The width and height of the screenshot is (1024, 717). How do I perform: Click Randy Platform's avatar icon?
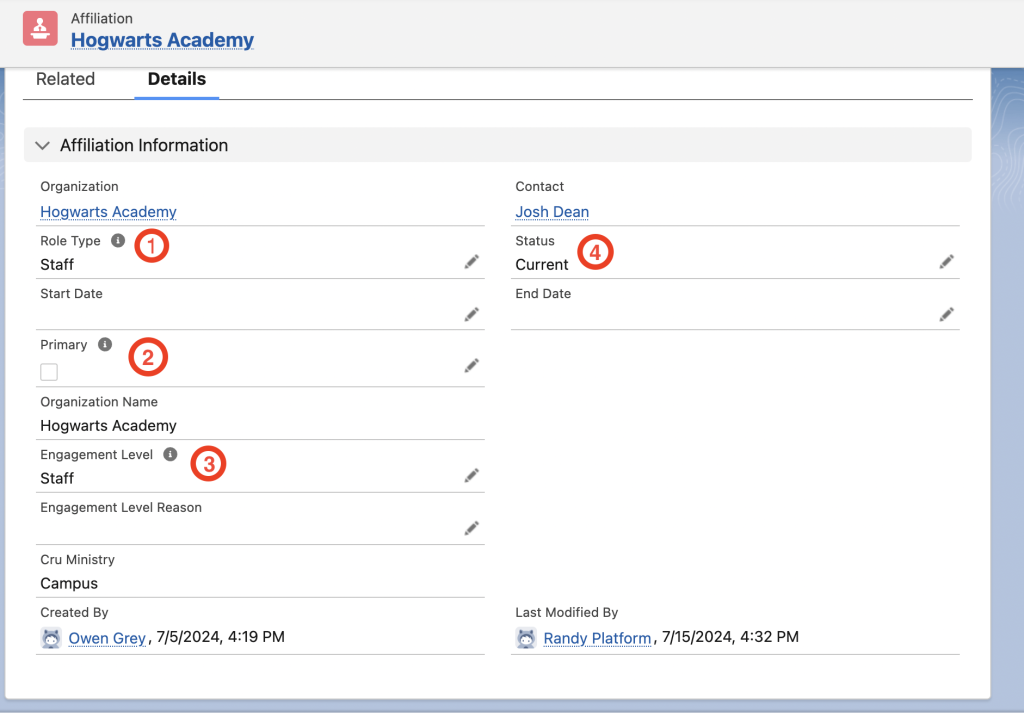(x=526, y=637)
